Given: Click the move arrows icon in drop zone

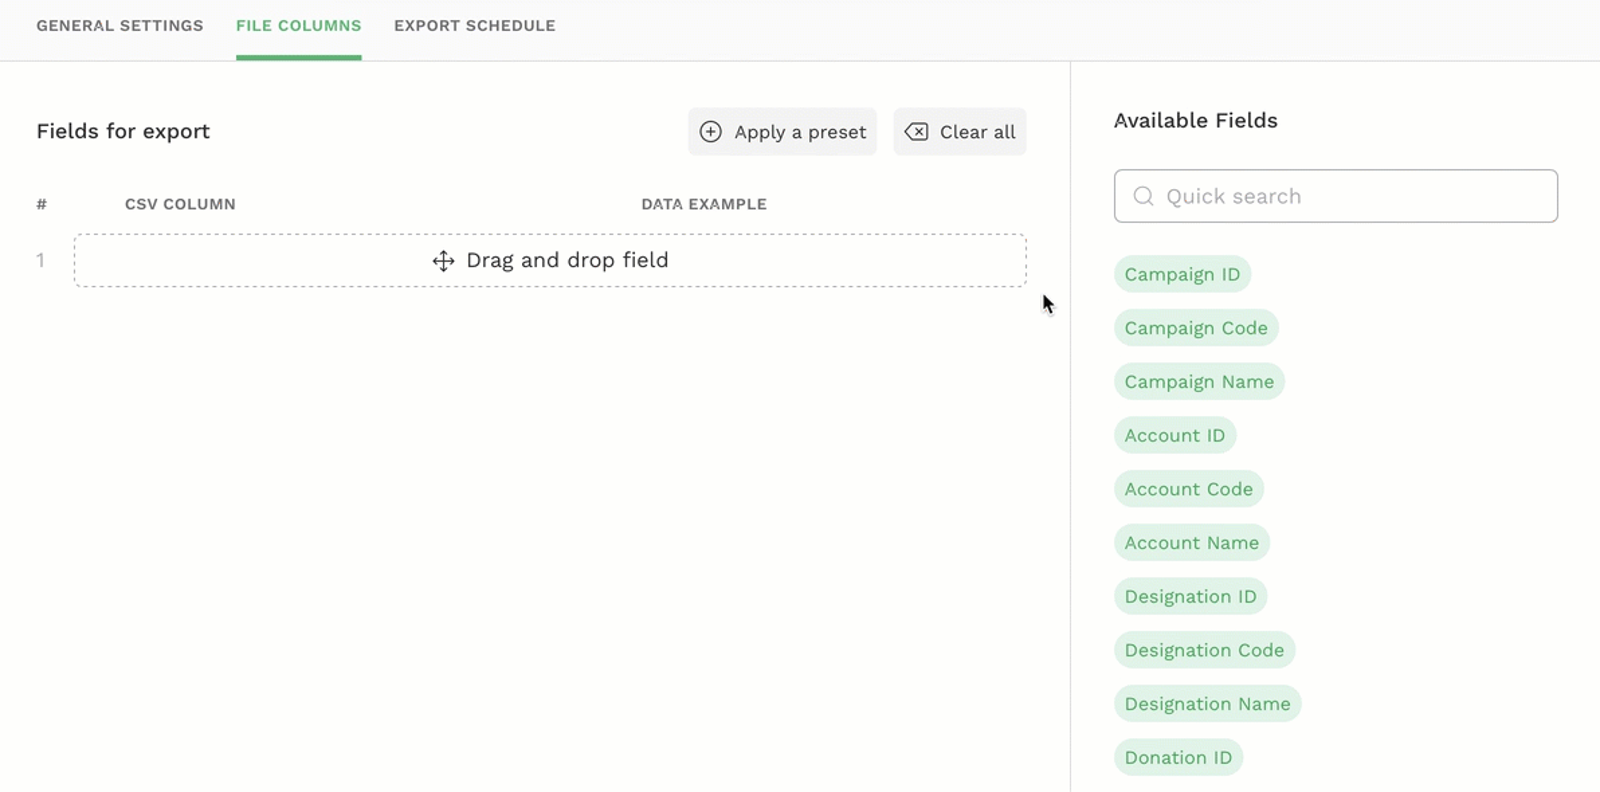Looking at the screenshot, I should [443, 261].
